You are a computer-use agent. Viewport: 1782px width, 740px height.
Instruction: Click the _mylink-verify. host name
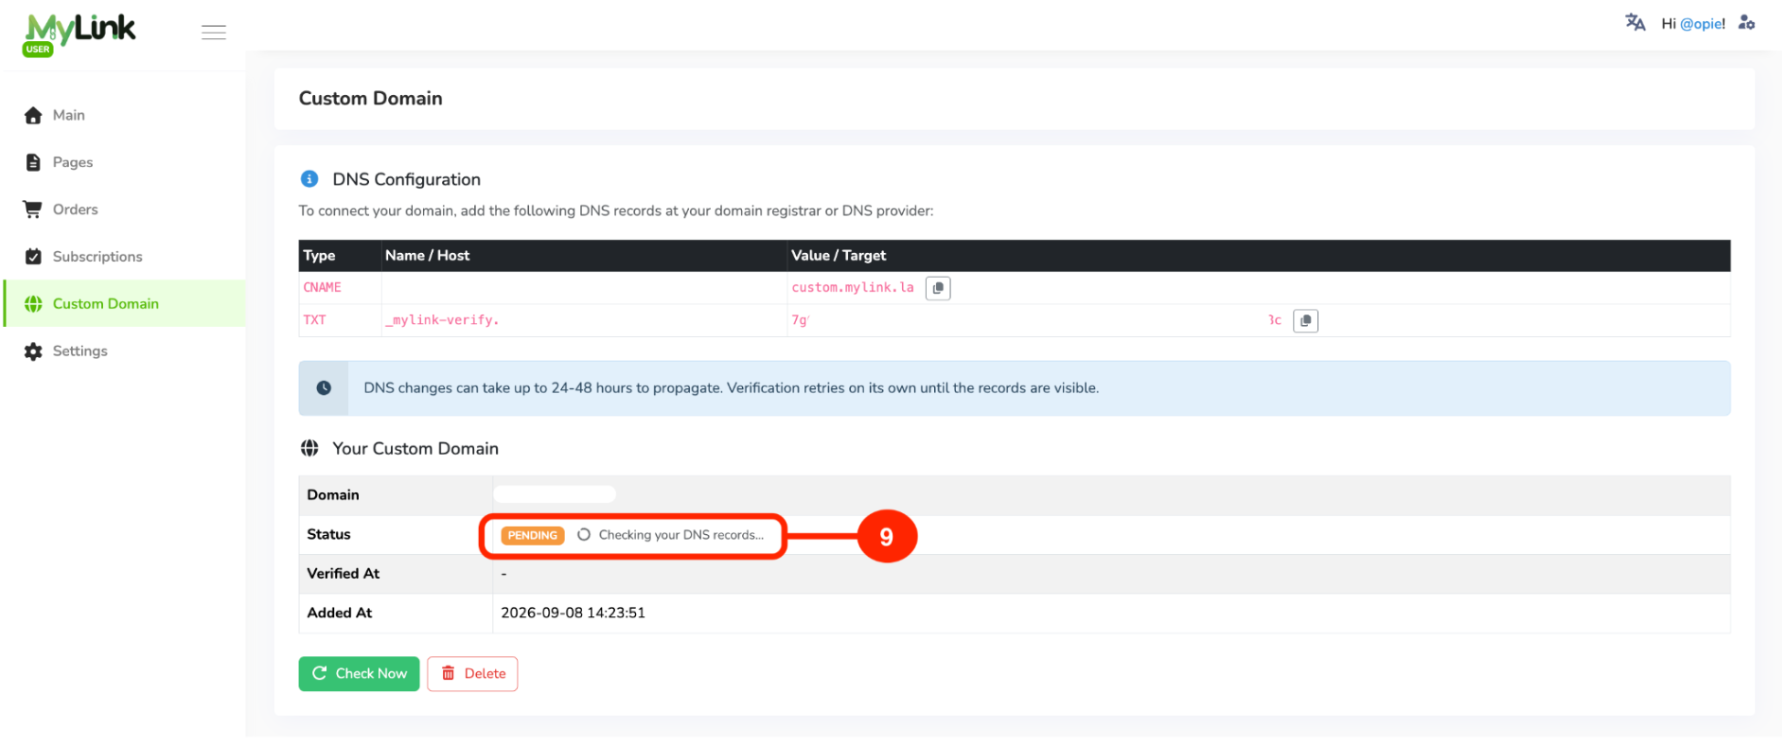click(442, 320)
